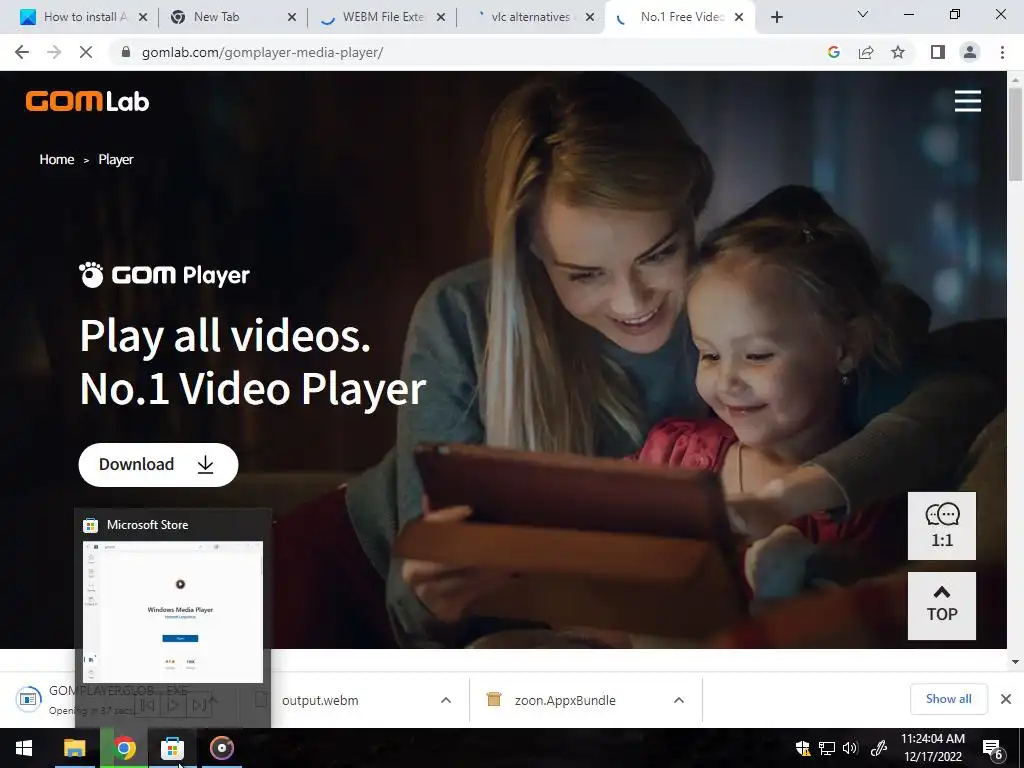Share this page using the share icon

coord(866,52)
